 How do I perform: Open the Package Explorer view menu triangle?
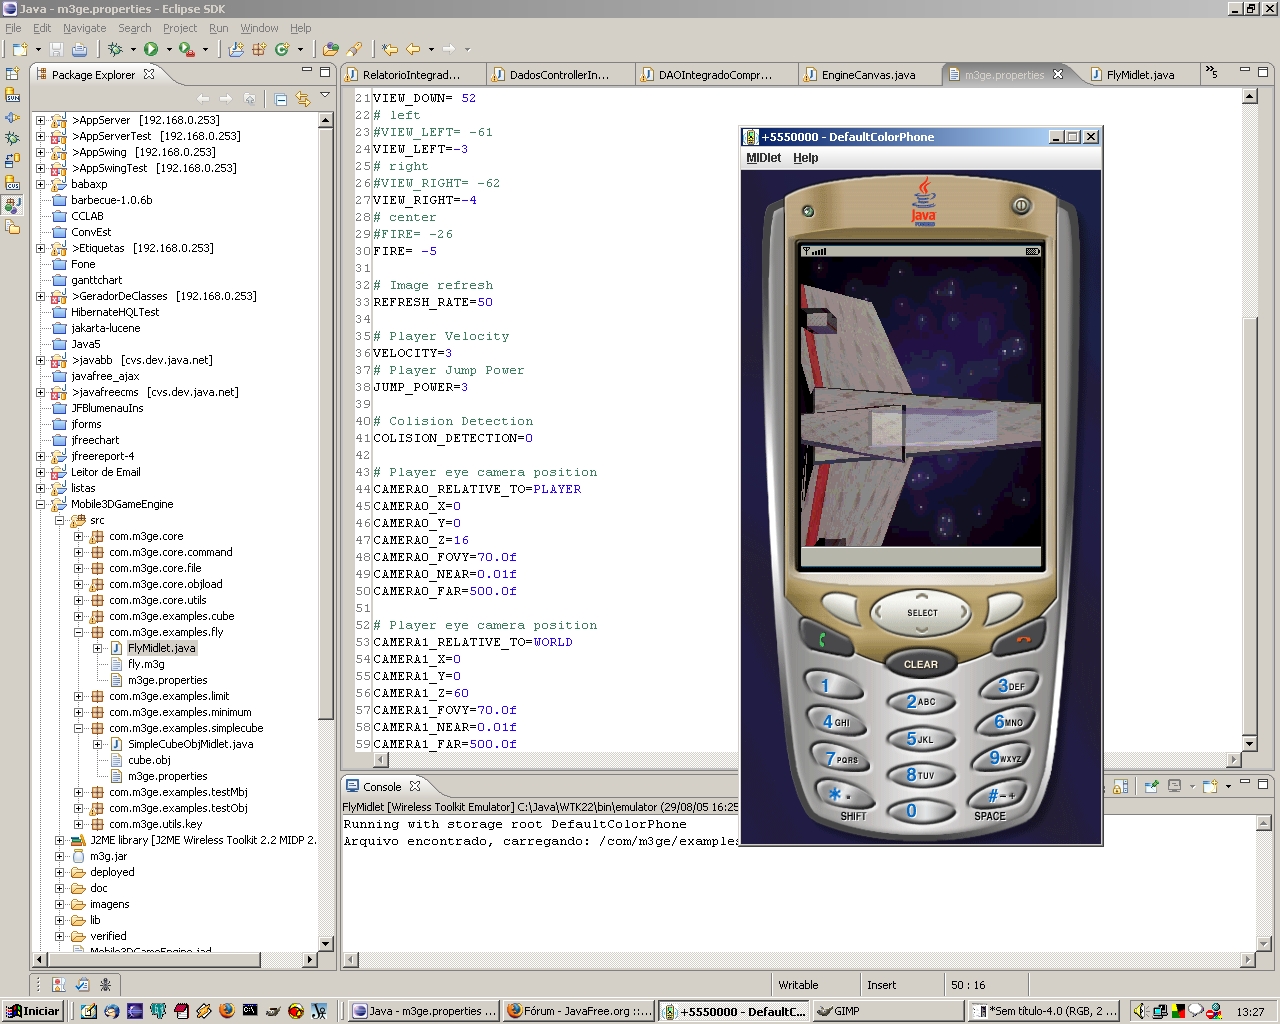pyautogui.click(x=325, y=97)
